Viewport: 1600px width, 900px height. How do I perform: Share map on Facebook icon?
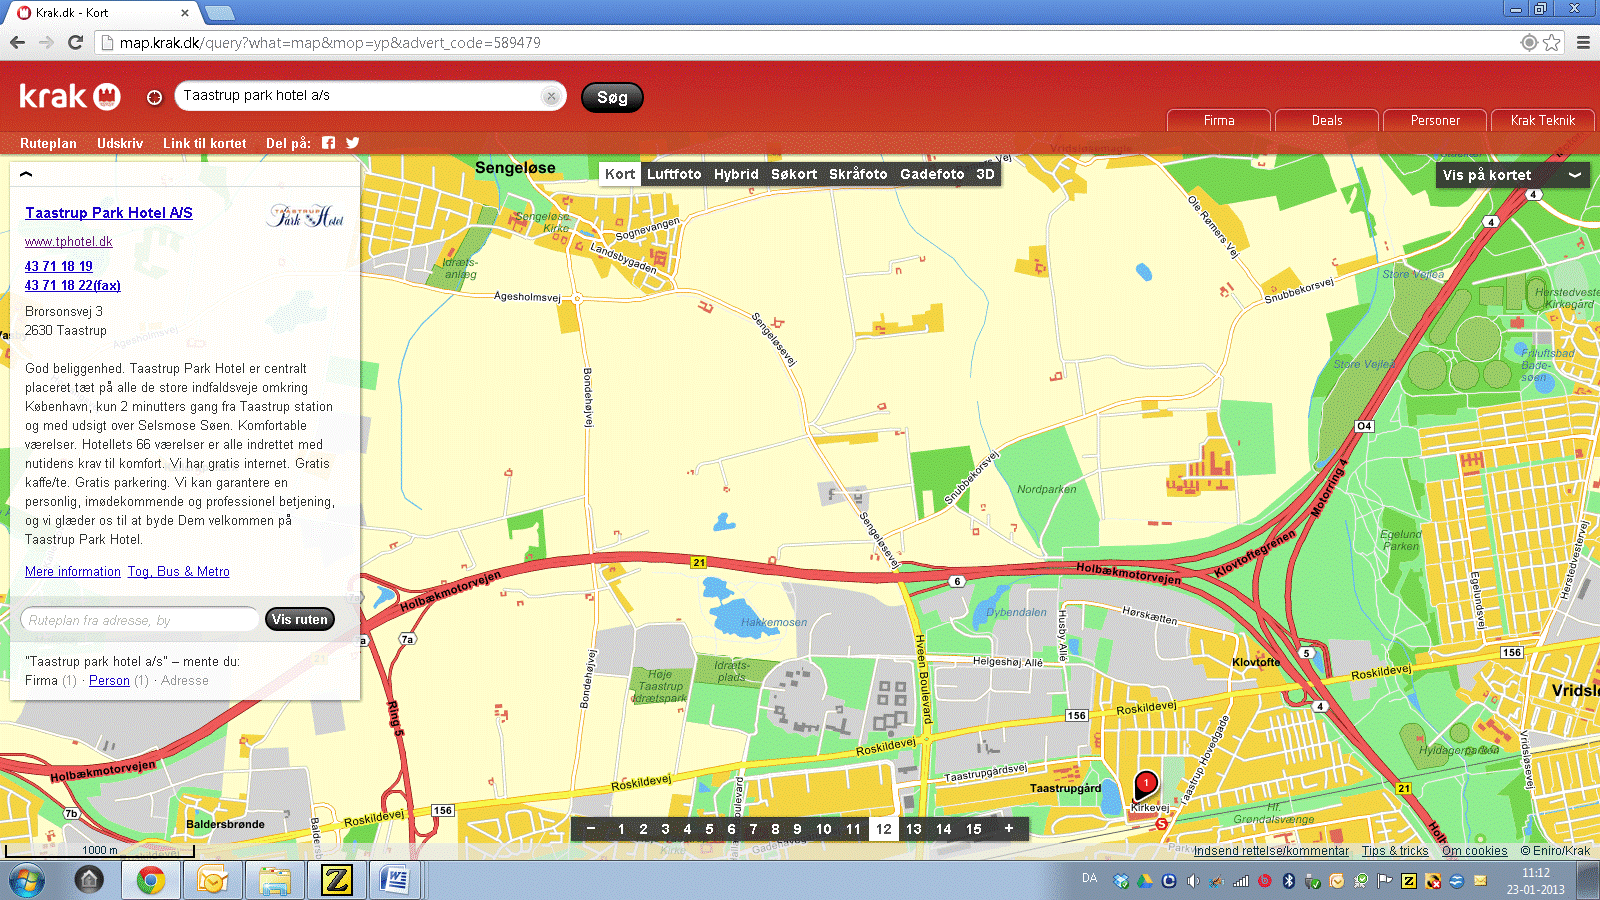328,143
